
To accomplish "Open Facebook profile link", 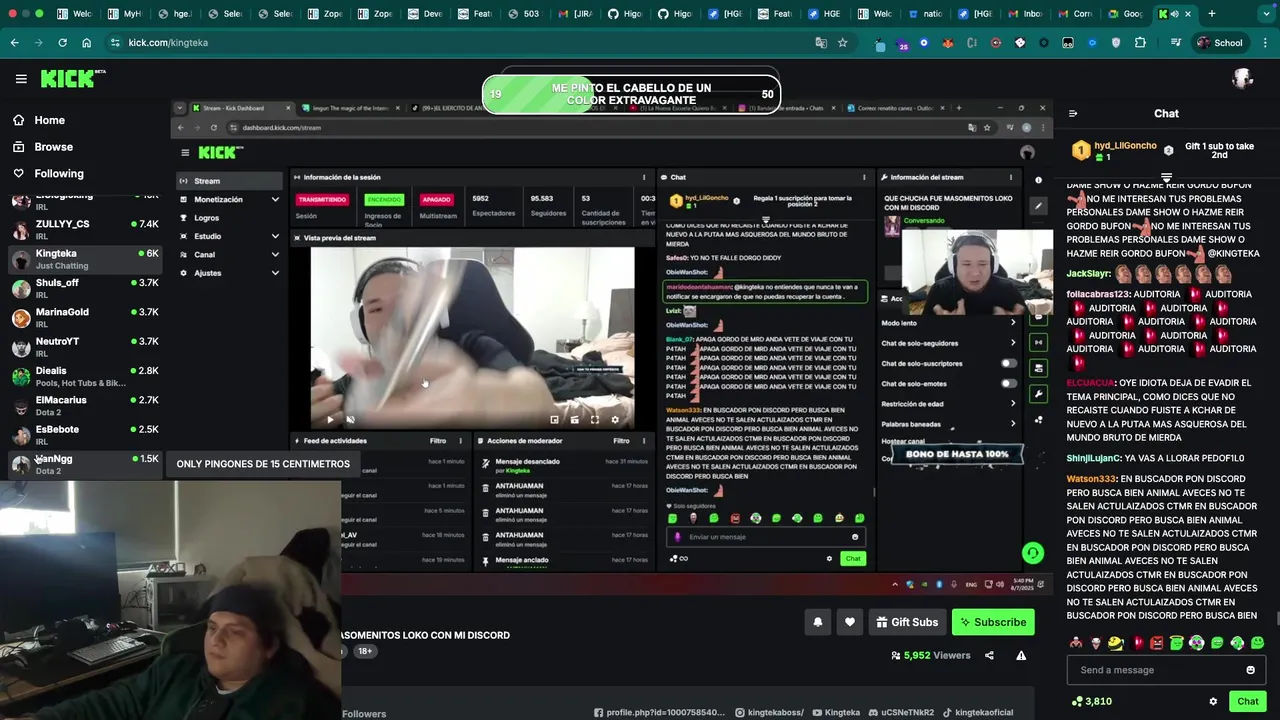I will (x=659, y=713).
